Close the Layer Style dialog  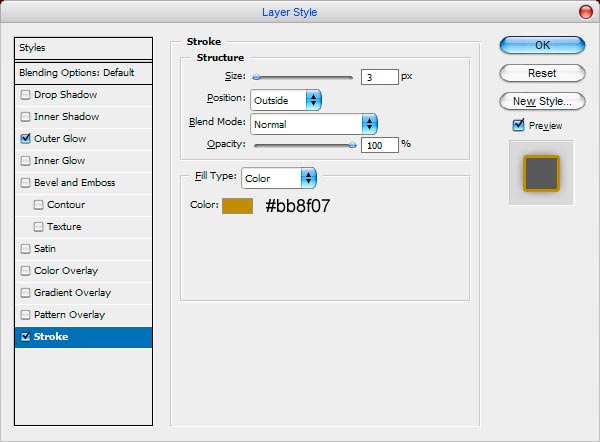click(x=585, y=12)
